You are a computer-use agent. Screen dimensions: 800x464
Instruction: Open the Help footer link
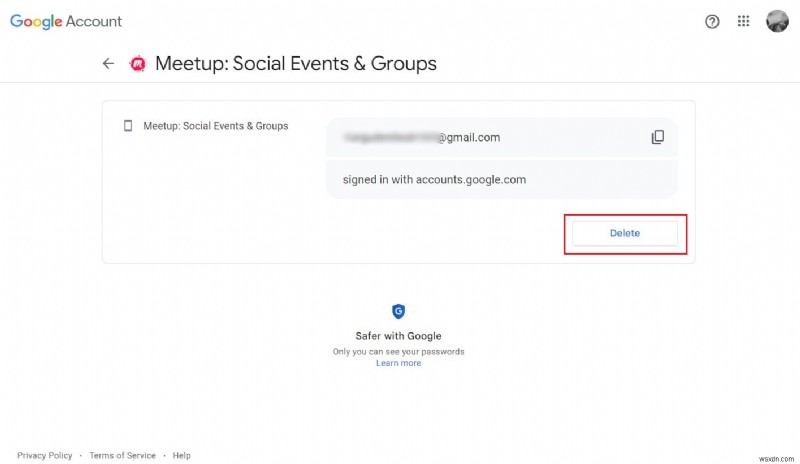[182, 455]
